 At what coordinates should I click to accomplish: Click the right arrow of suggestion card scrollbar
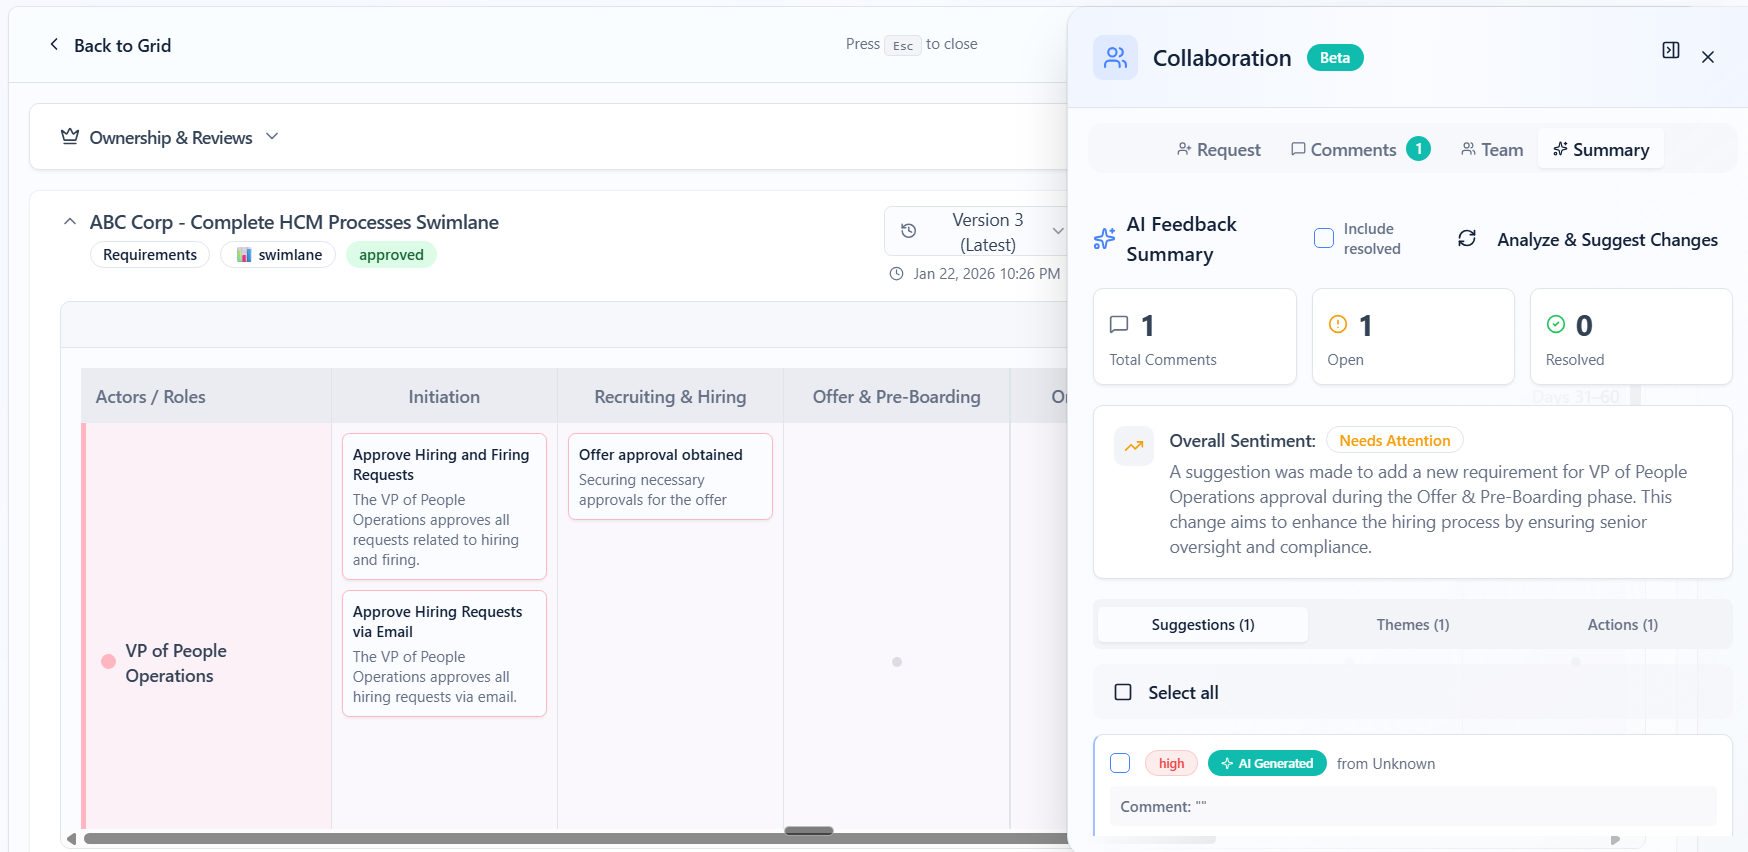1615,840
